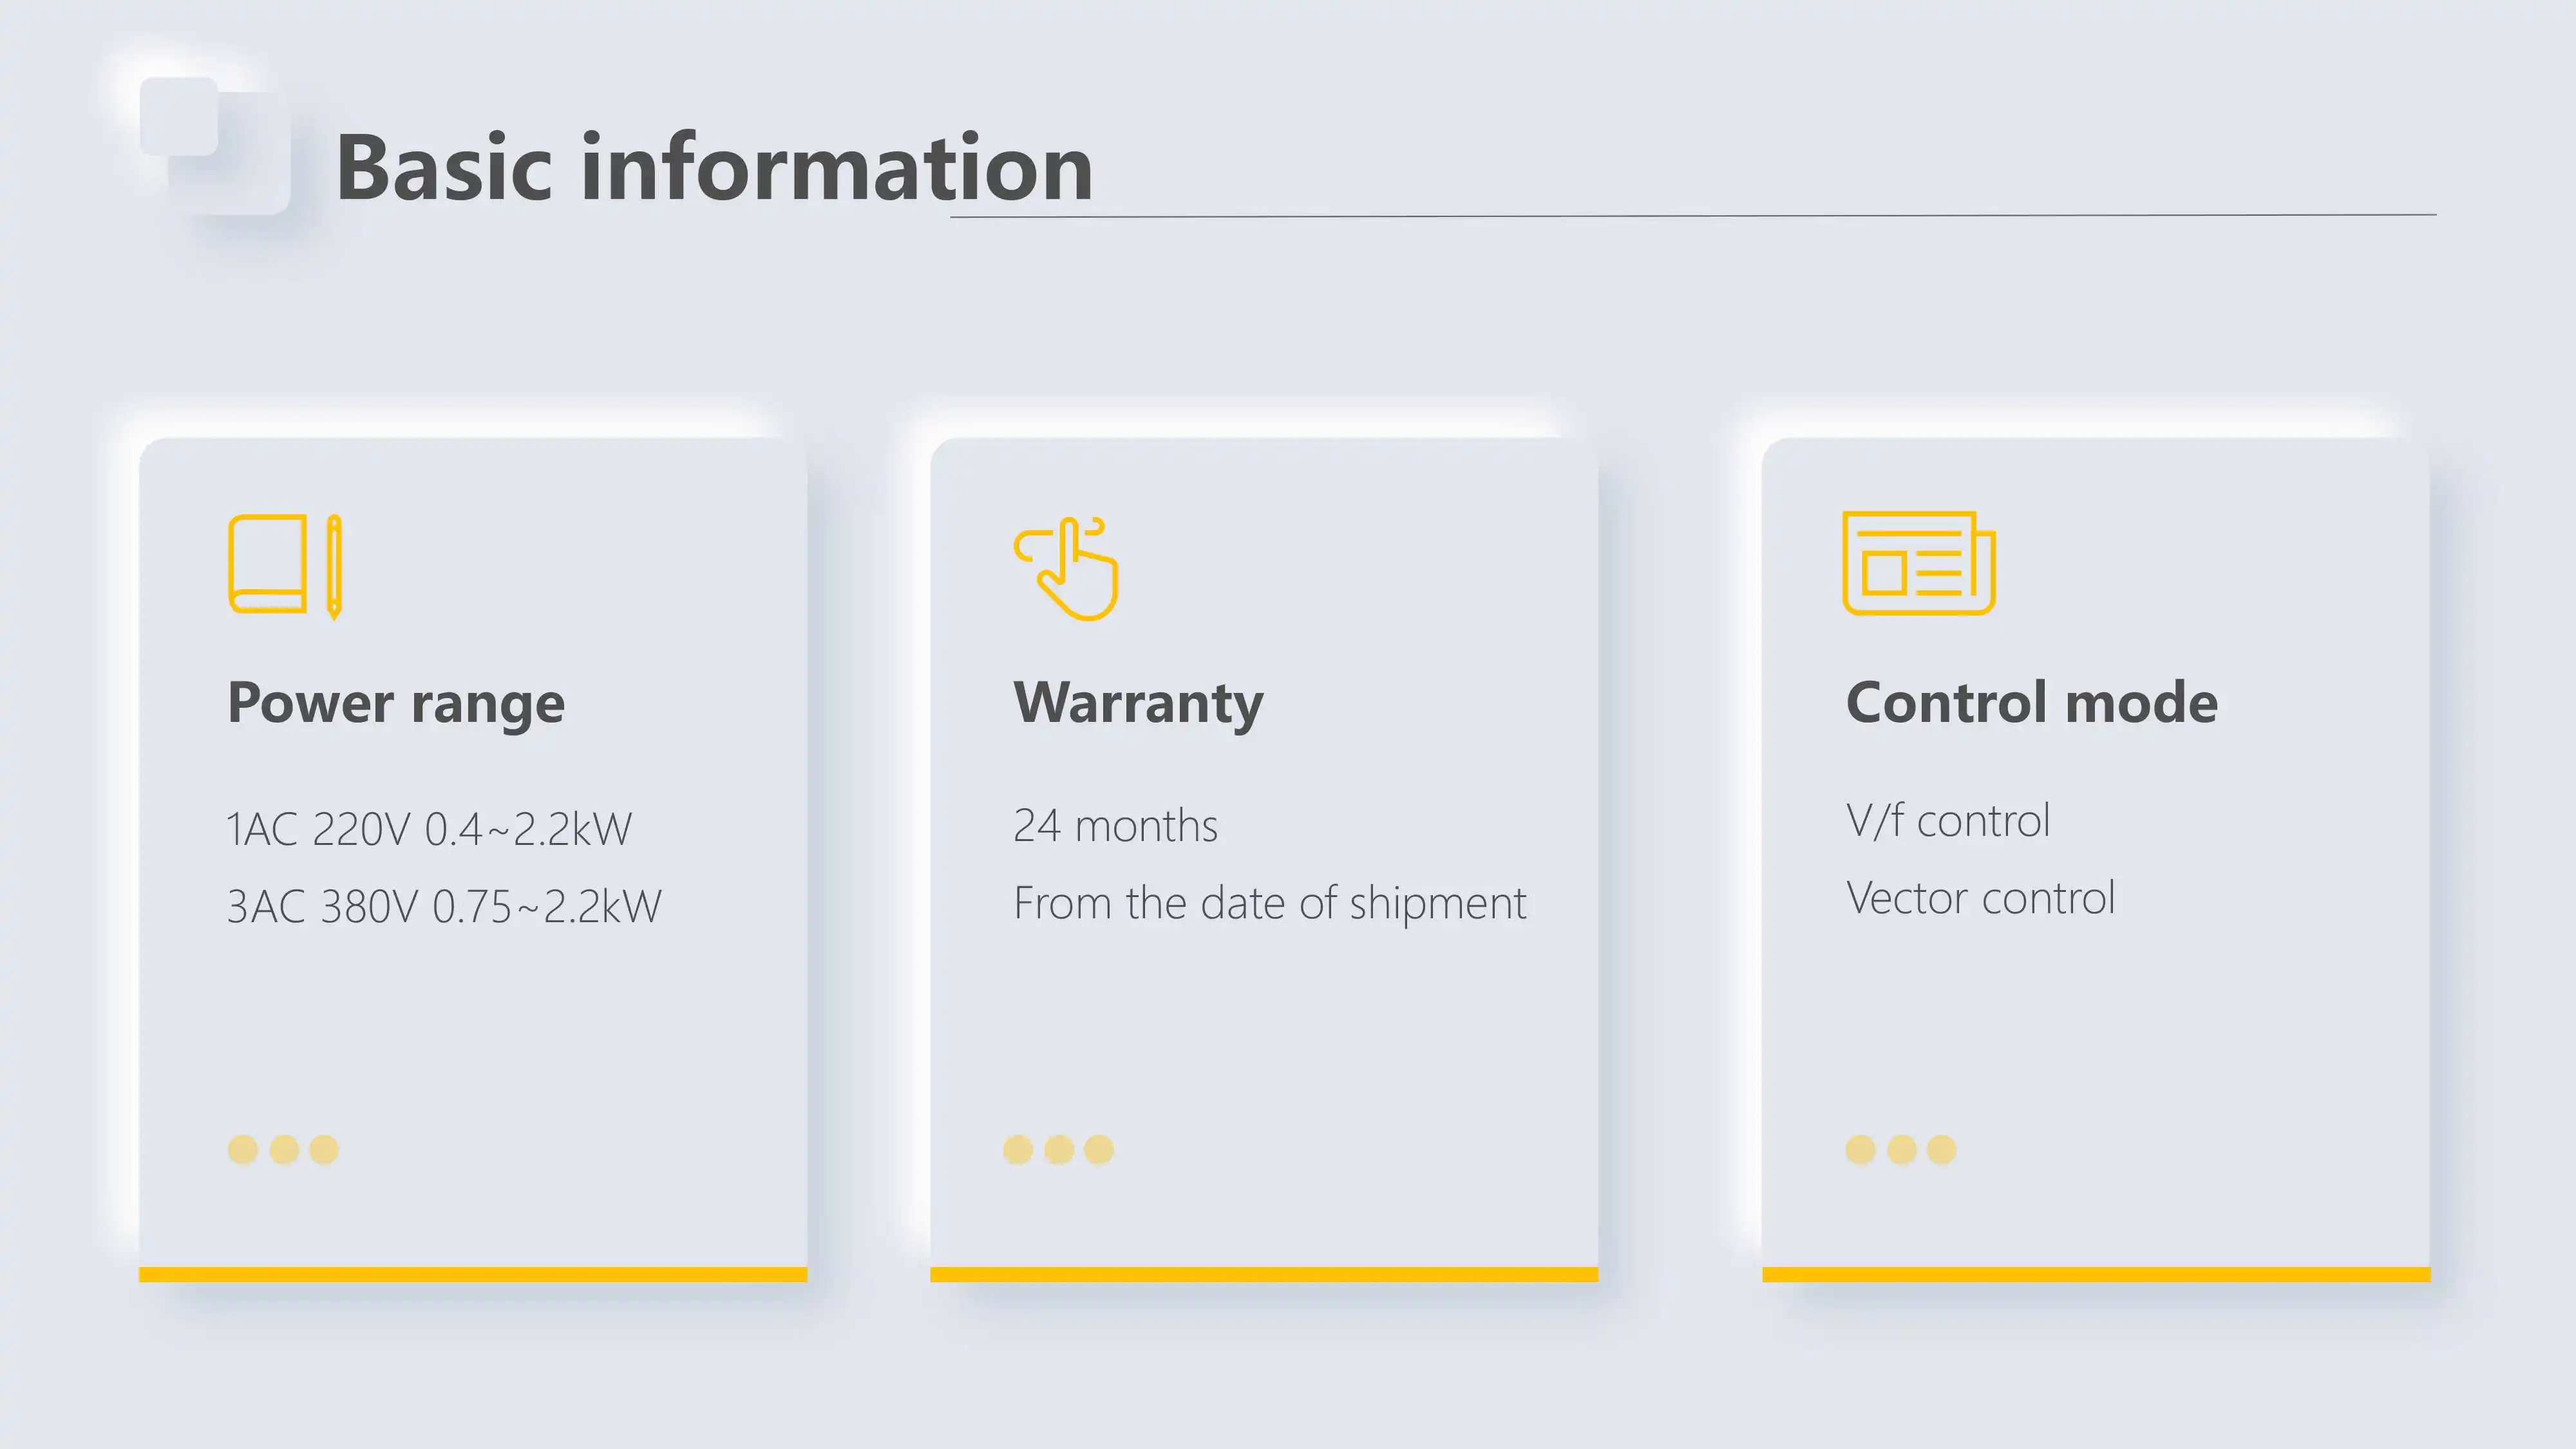Click three yellow dots in Control mode card

pyautogui.click(x=1900, y=1149)
